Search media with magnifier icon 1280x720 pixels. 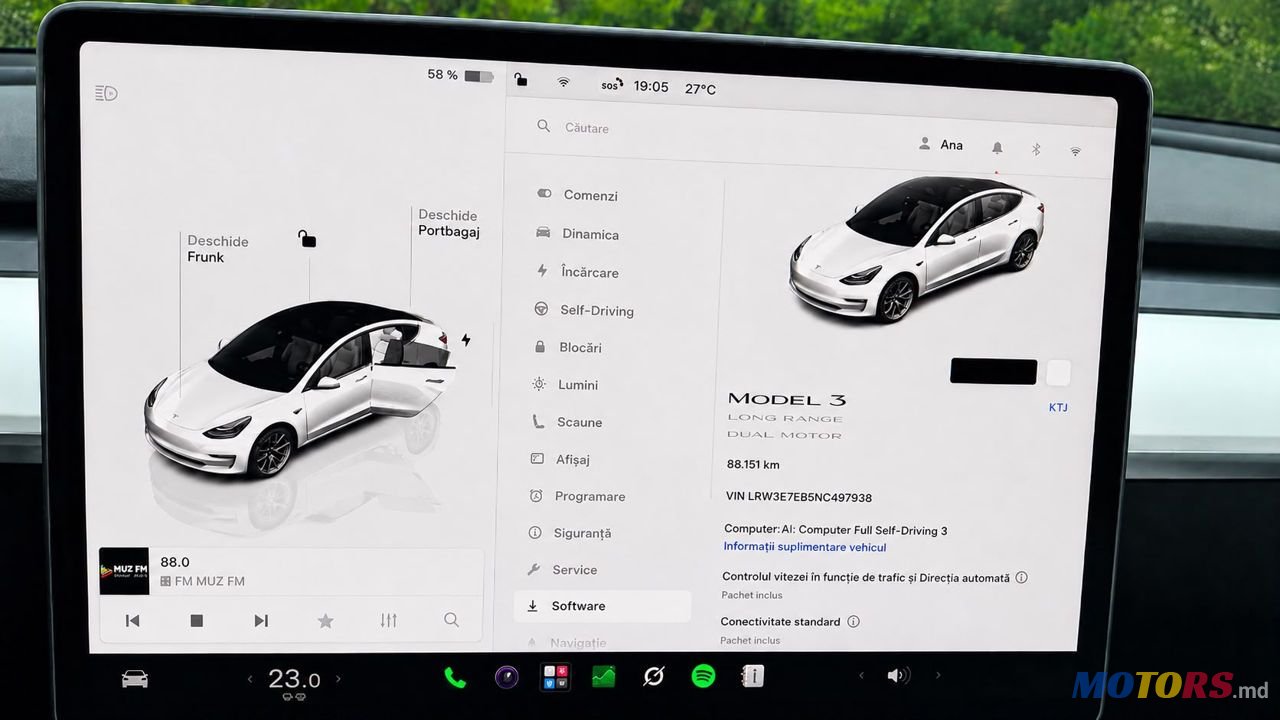(451, 620)
